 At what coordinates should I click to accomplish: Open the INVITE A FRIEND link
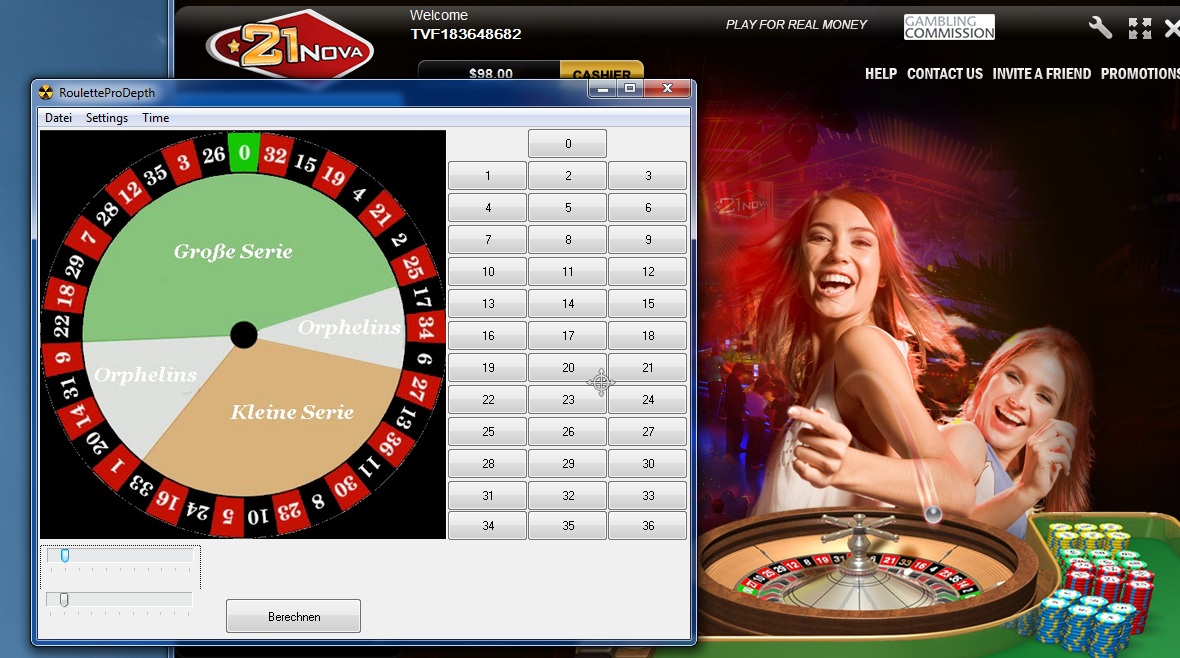1042,74
